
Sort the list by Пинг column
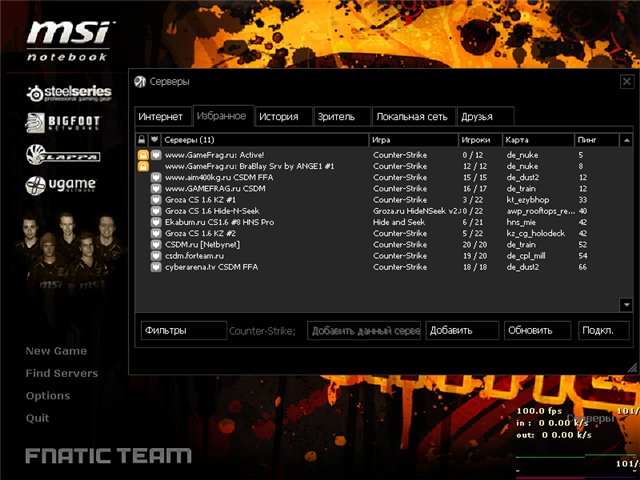tap(602, 140)
